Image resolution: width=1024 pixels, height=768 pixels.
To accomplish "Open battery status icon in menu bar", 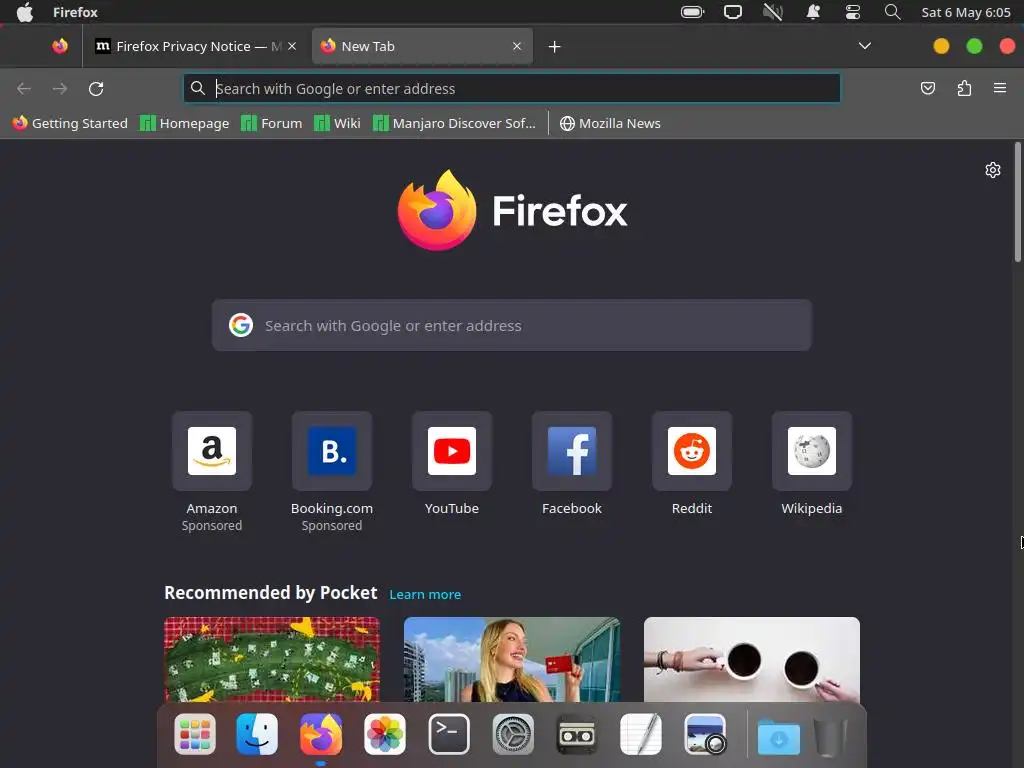I will pyautogui.click(x=692, y=12).
